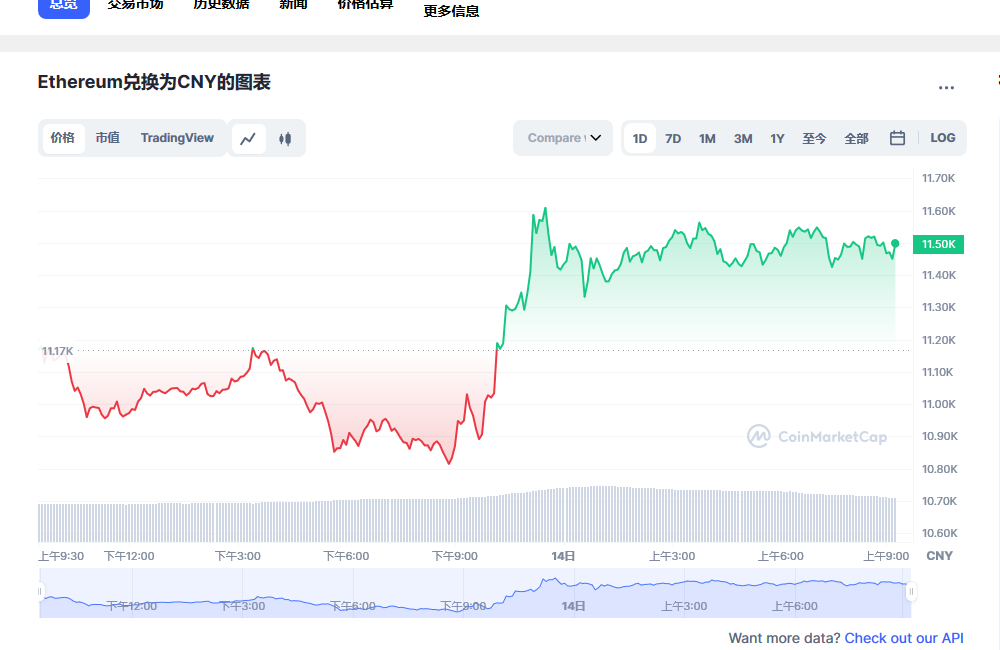This screenshot has width=1000, height=650.
Task: Switch to candlestick chart icon
Action: [x=284, y=138]
